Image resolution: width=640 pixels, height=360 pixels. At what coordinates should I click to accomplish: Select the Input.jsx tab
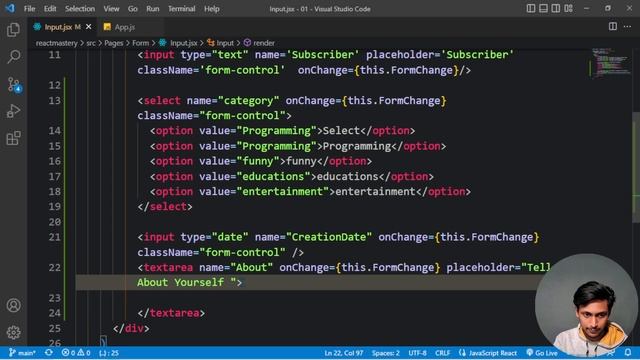pos(57,27)
